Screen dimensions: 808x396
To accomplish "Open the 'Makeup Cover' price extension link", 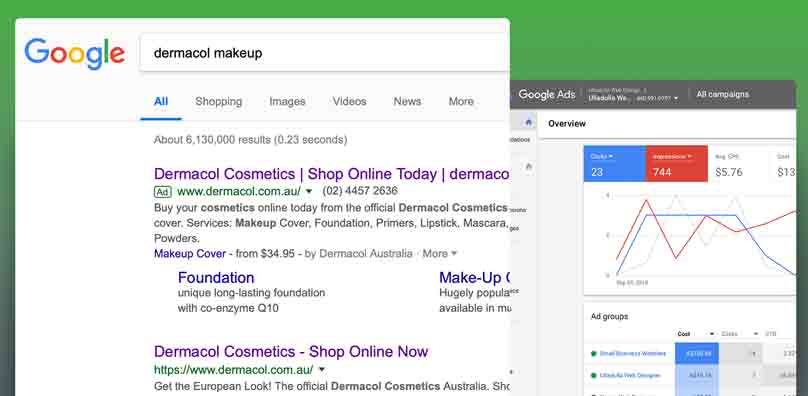I will pyautogui.click(x=190, y=254).
